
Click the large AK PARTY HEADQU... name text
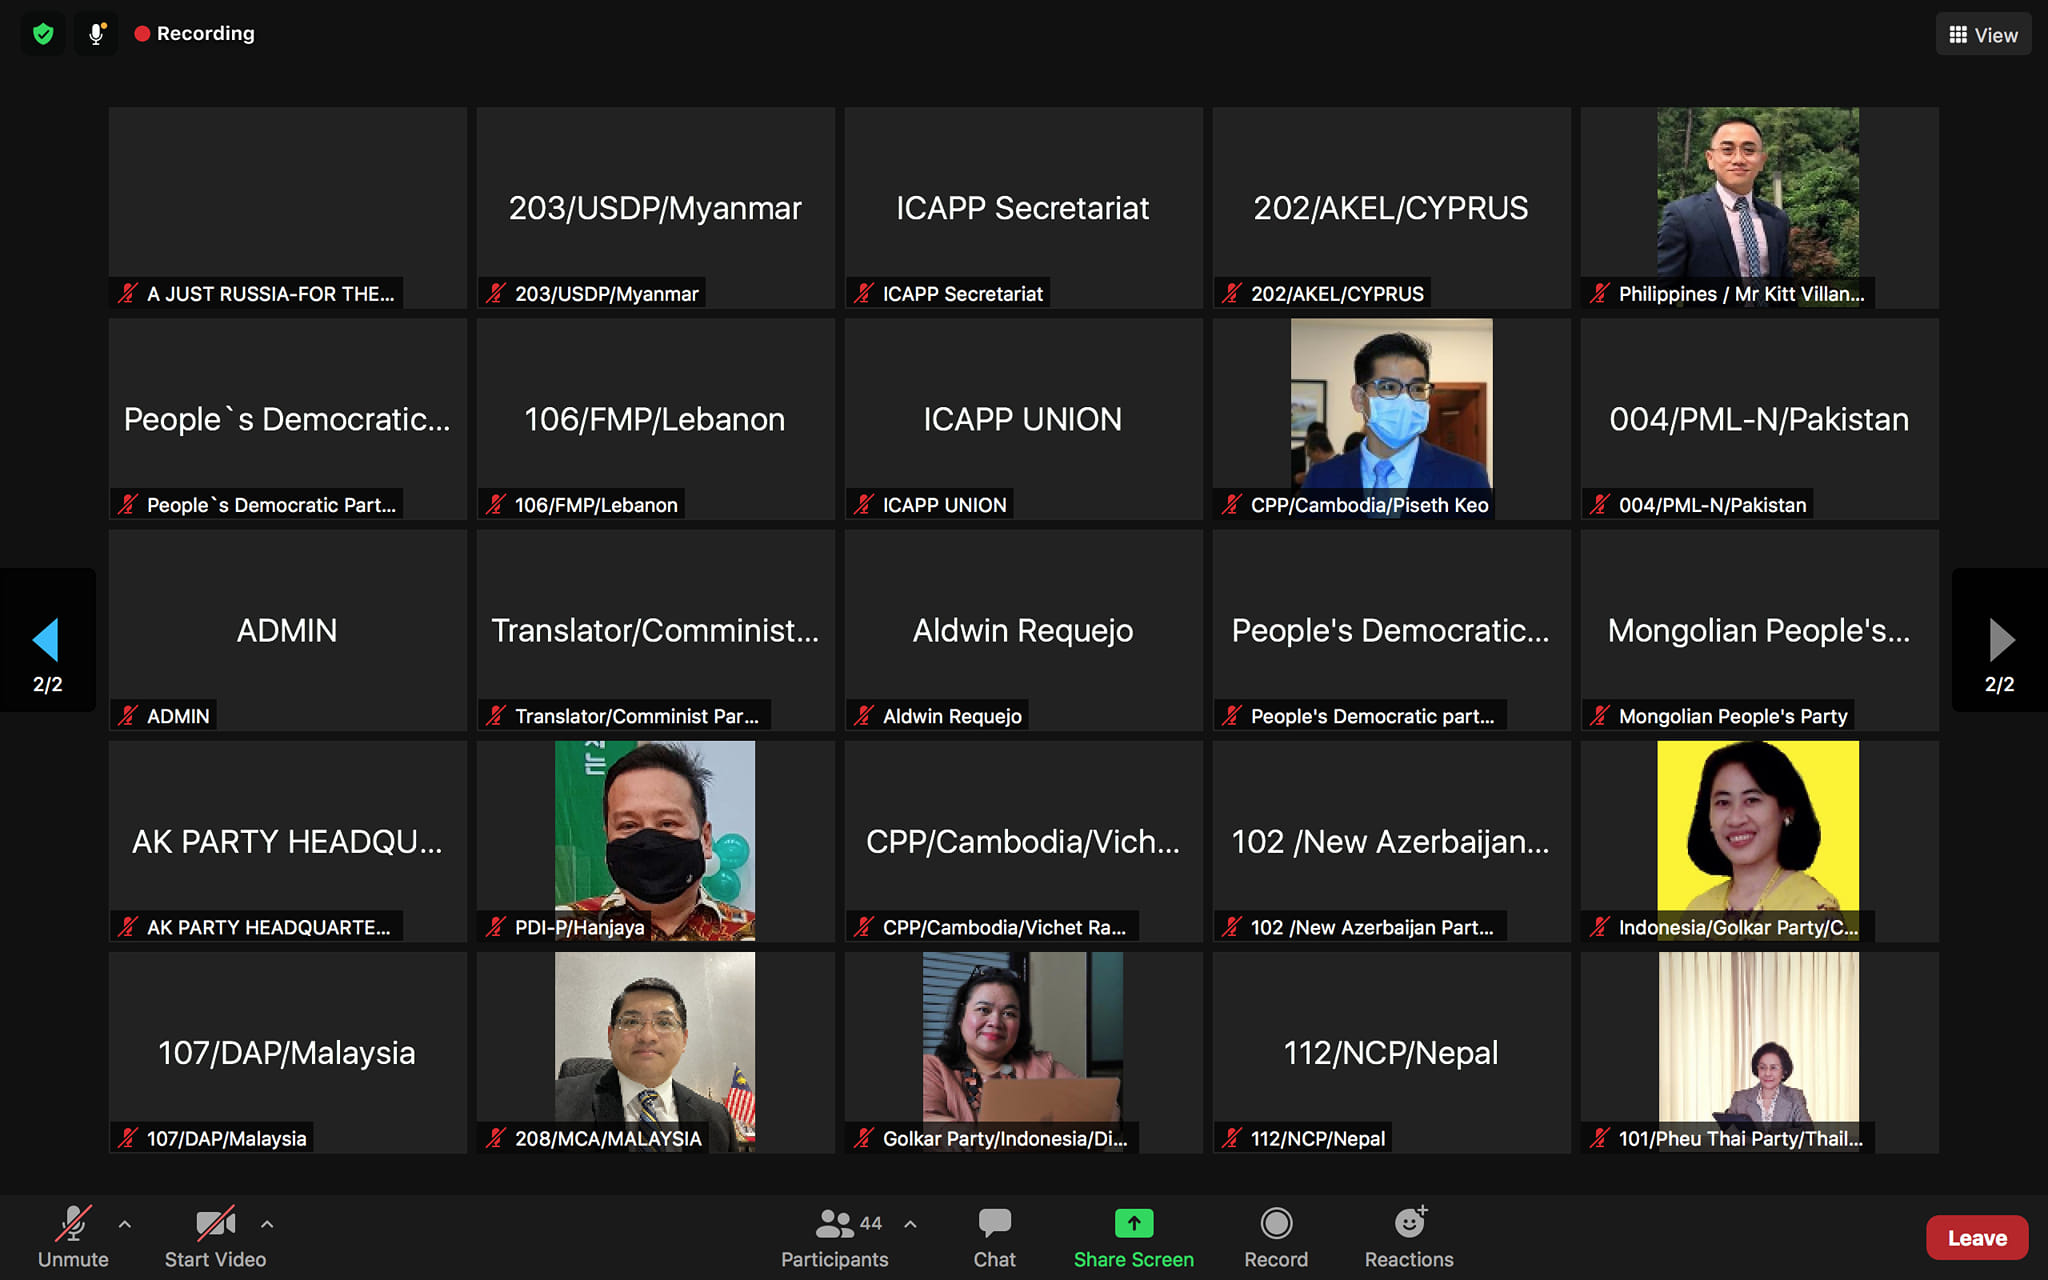click(287, 841)
